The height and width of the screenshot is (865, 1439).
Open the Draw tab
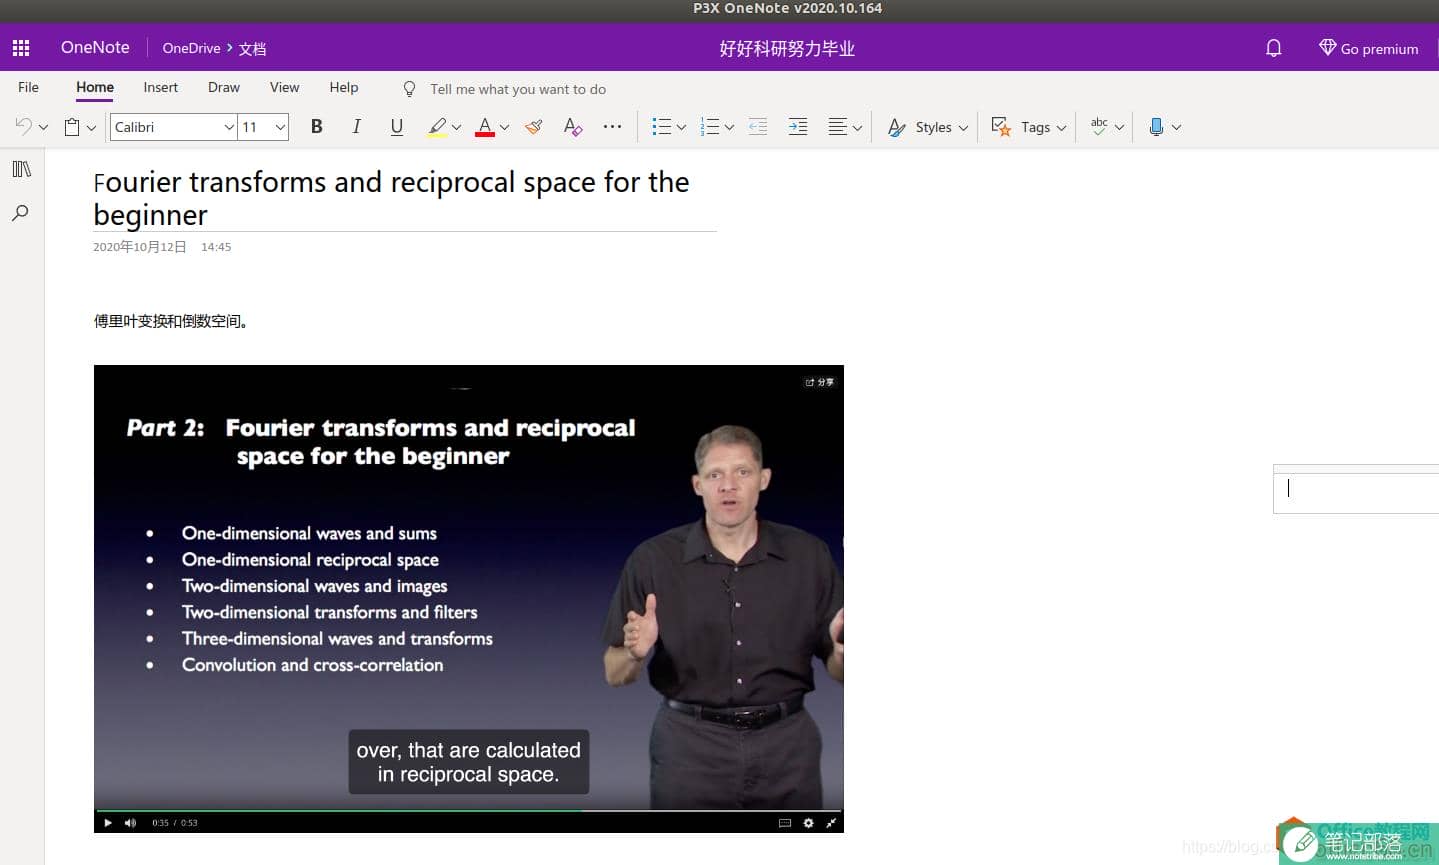coord(224,87)
